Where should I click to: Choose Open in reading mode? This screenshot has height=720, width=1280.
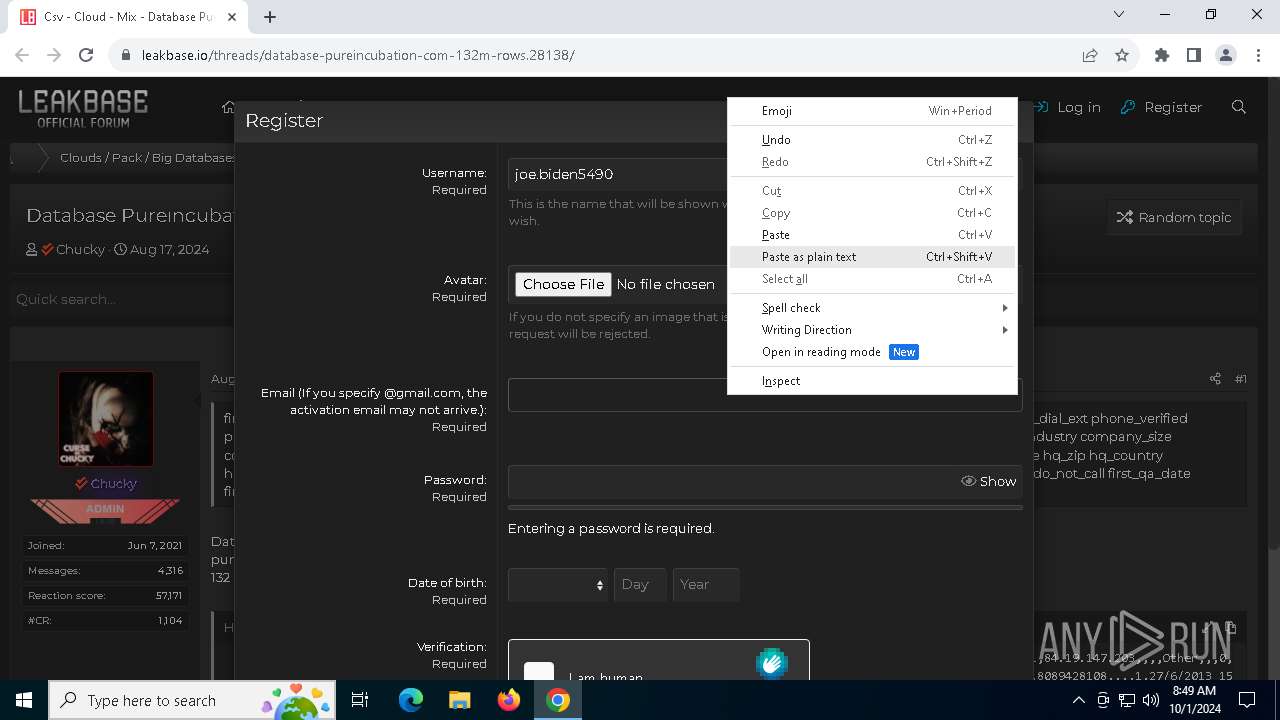(x=873, y=352)
